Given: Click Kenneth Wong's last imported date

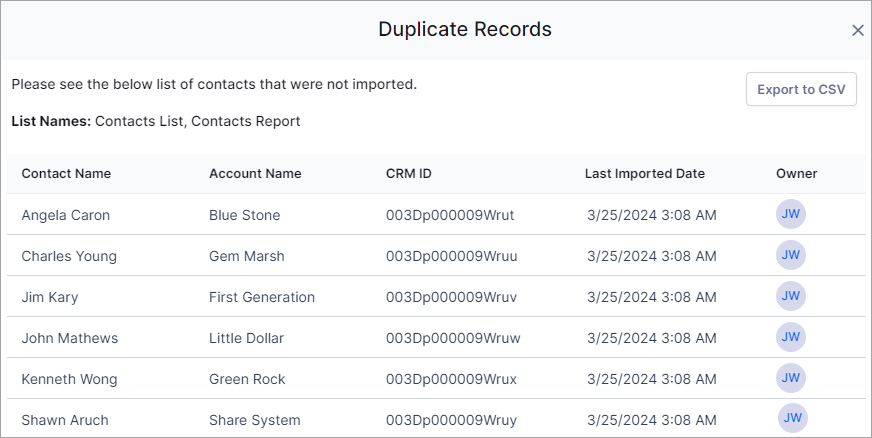Looking at the screenshot, I should [652, 379].
